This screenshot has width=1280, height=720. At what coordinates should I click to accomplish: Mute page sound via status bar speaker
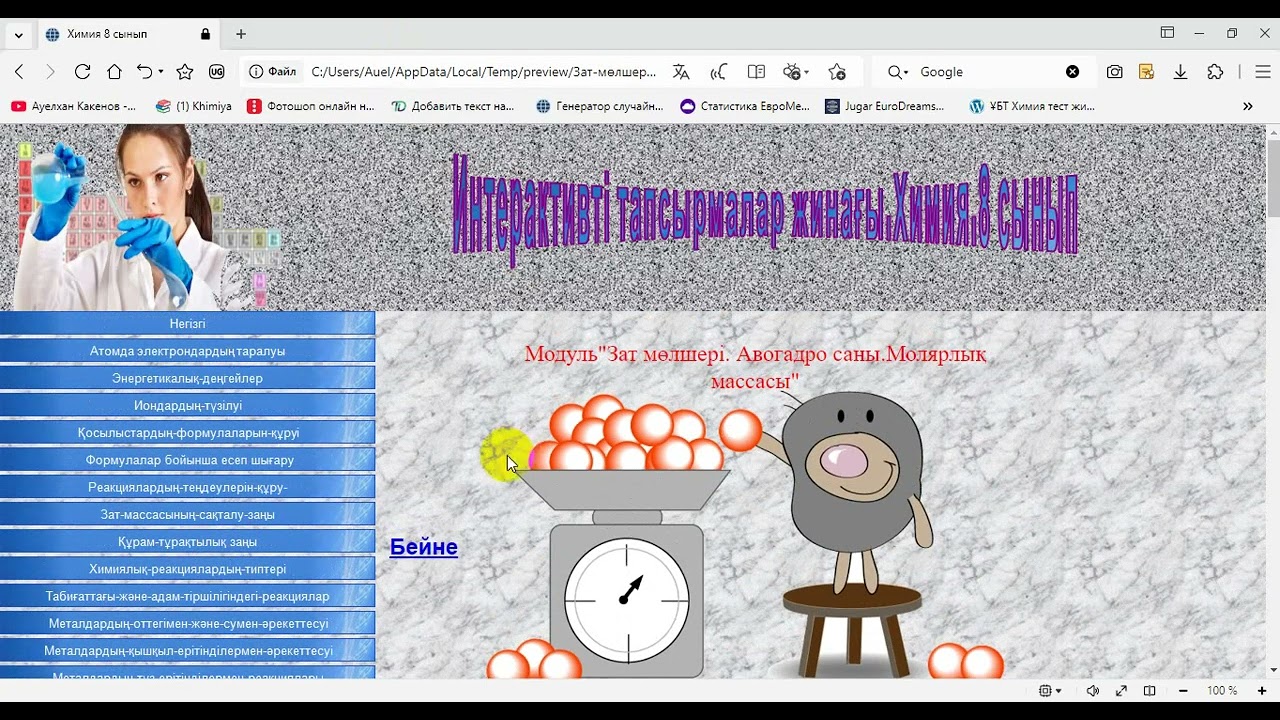(1093, 691)
